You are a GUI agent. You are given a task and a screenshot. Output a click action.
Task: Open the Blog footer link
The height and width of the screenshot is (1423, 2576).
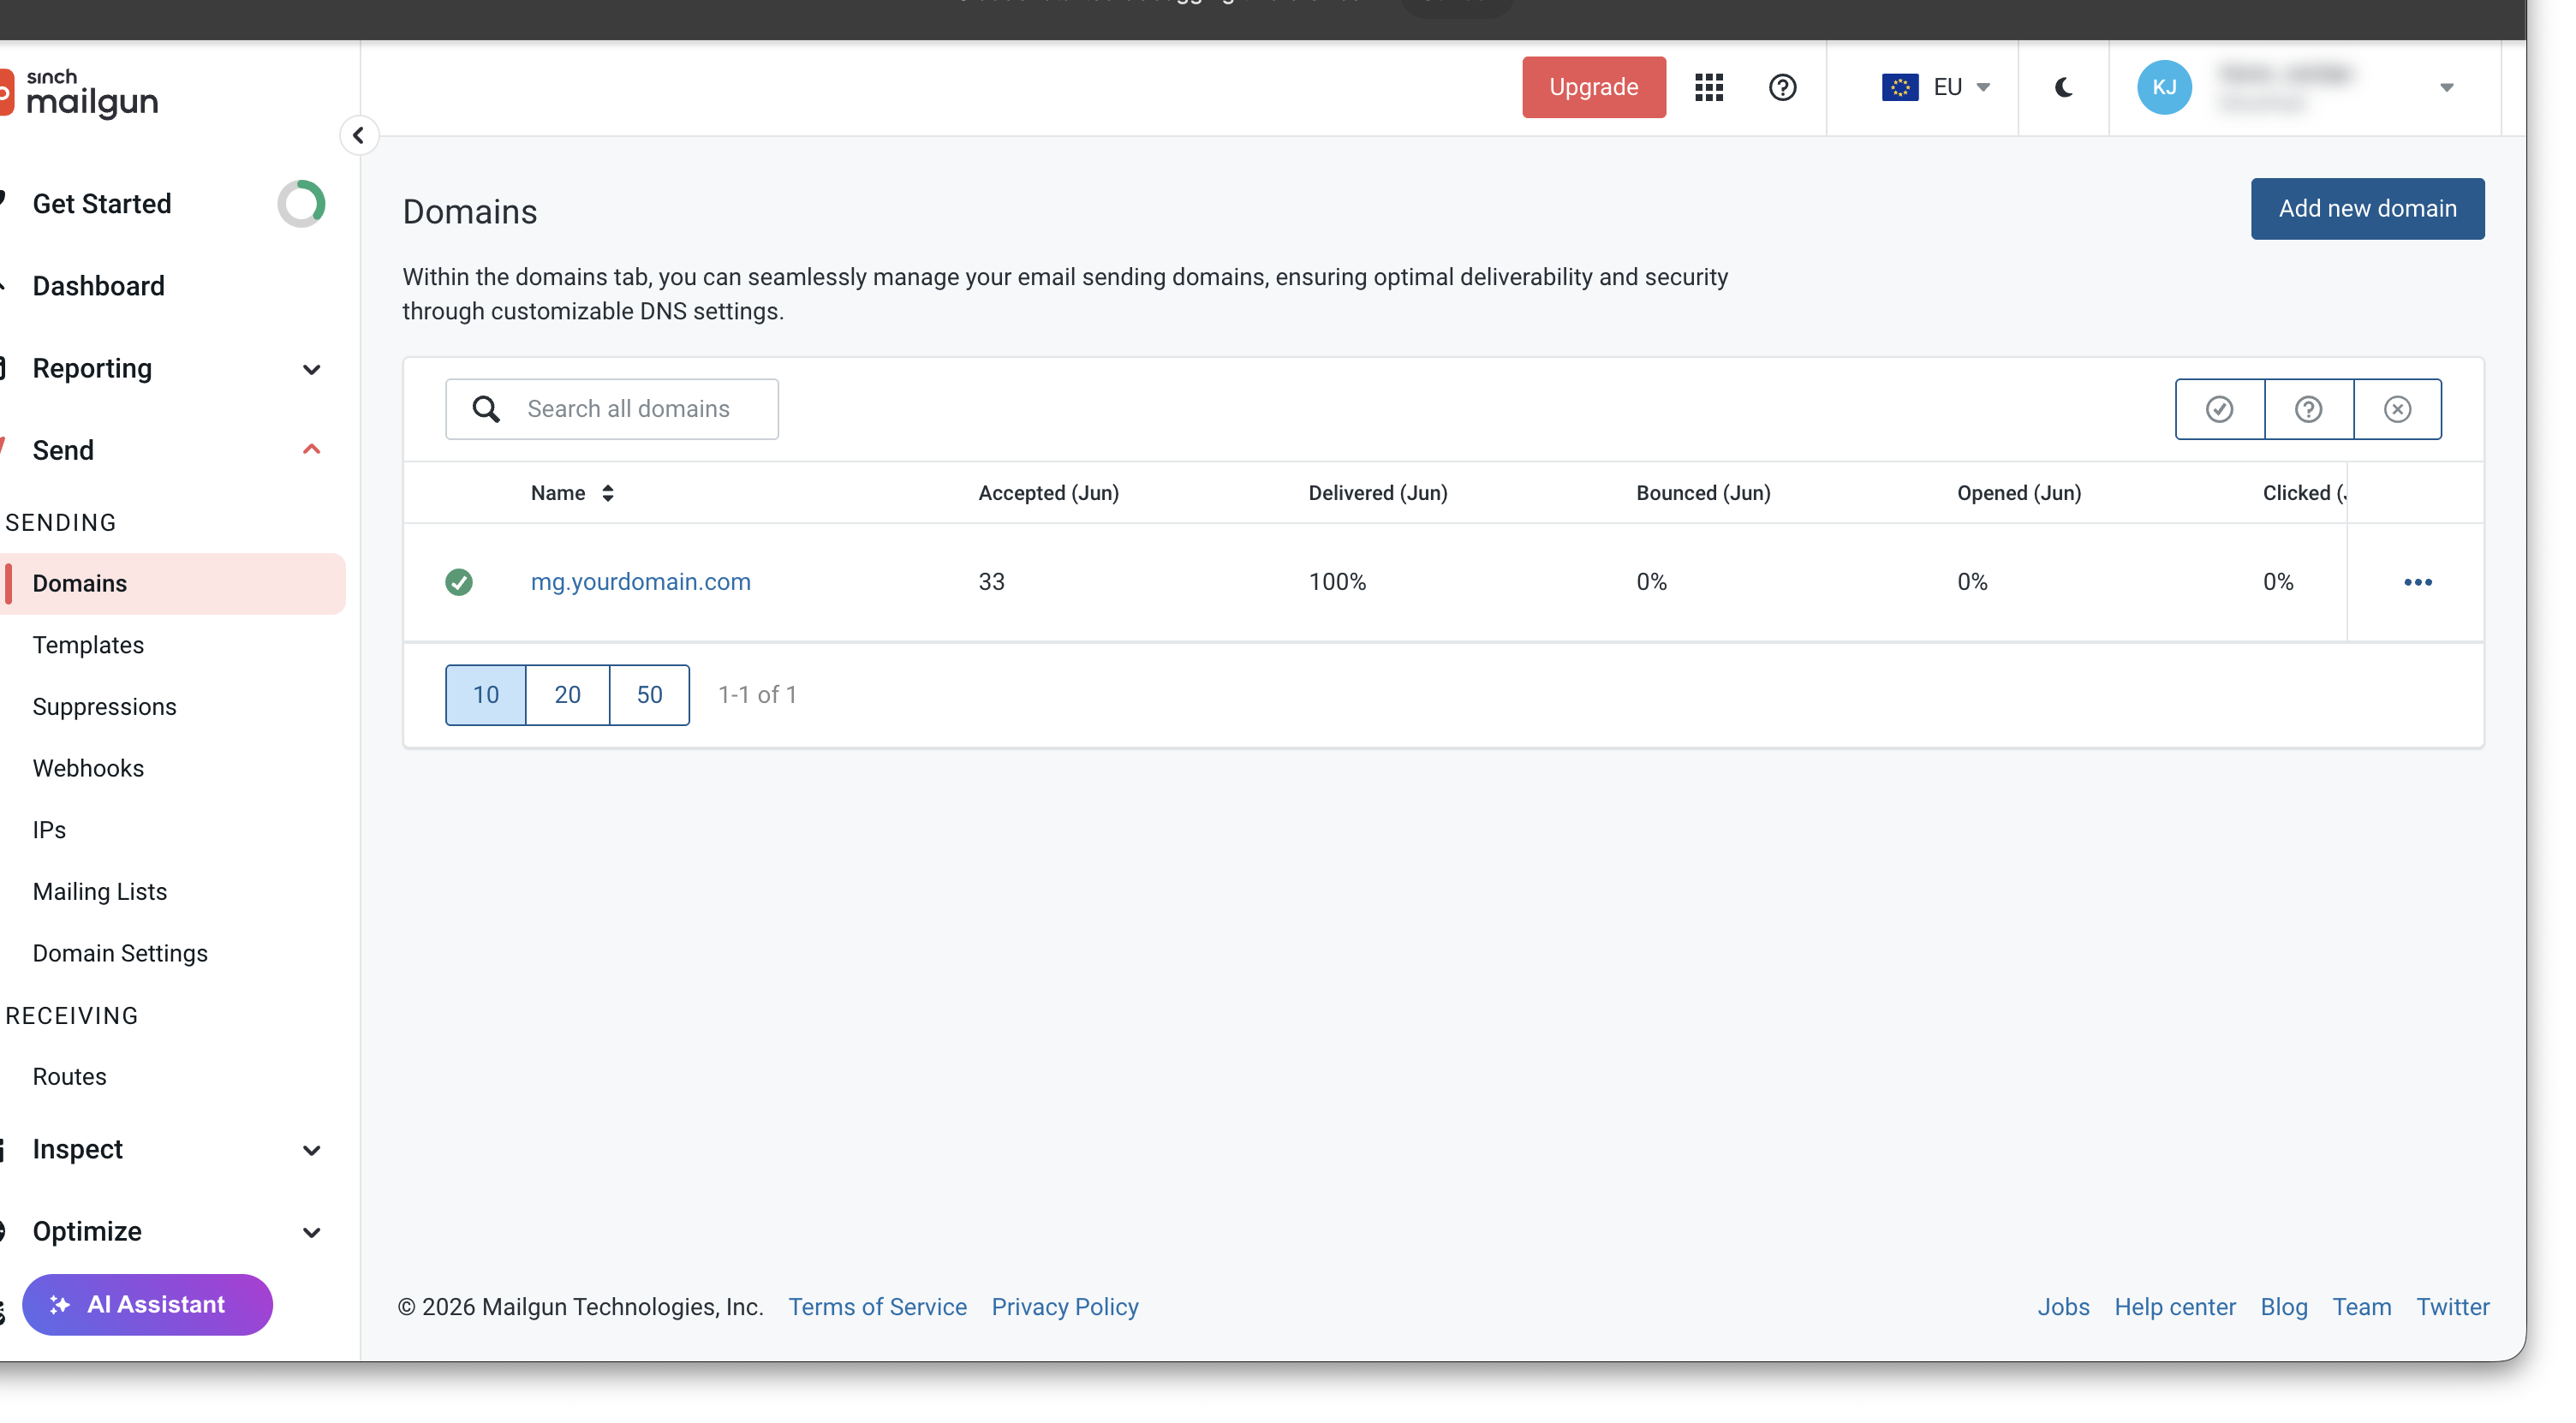point(2283,1307)
